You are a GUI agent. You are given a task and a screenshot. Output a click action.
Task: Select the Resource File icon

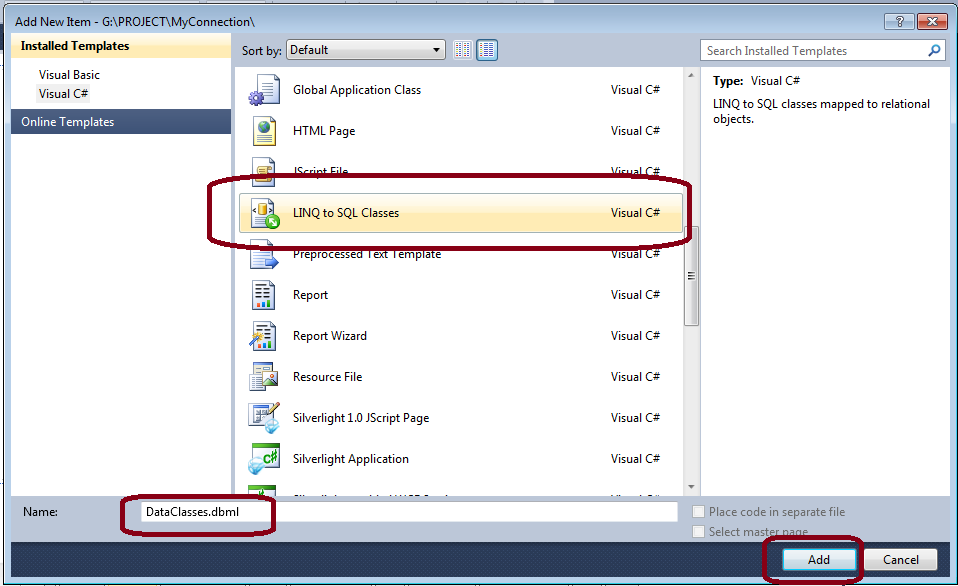click(264, 377)
